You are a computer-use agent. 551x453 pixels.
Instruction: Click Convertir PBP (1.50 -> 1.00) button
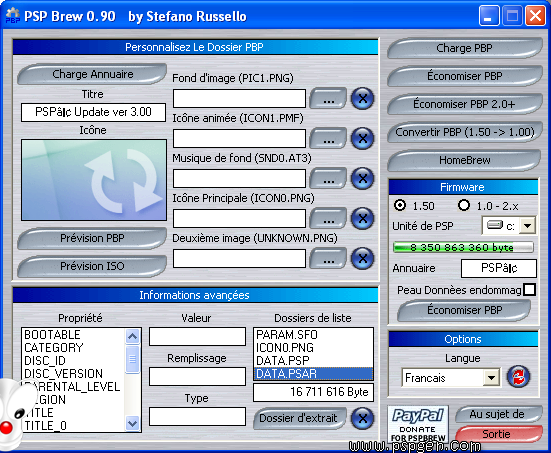pos(464,132)
